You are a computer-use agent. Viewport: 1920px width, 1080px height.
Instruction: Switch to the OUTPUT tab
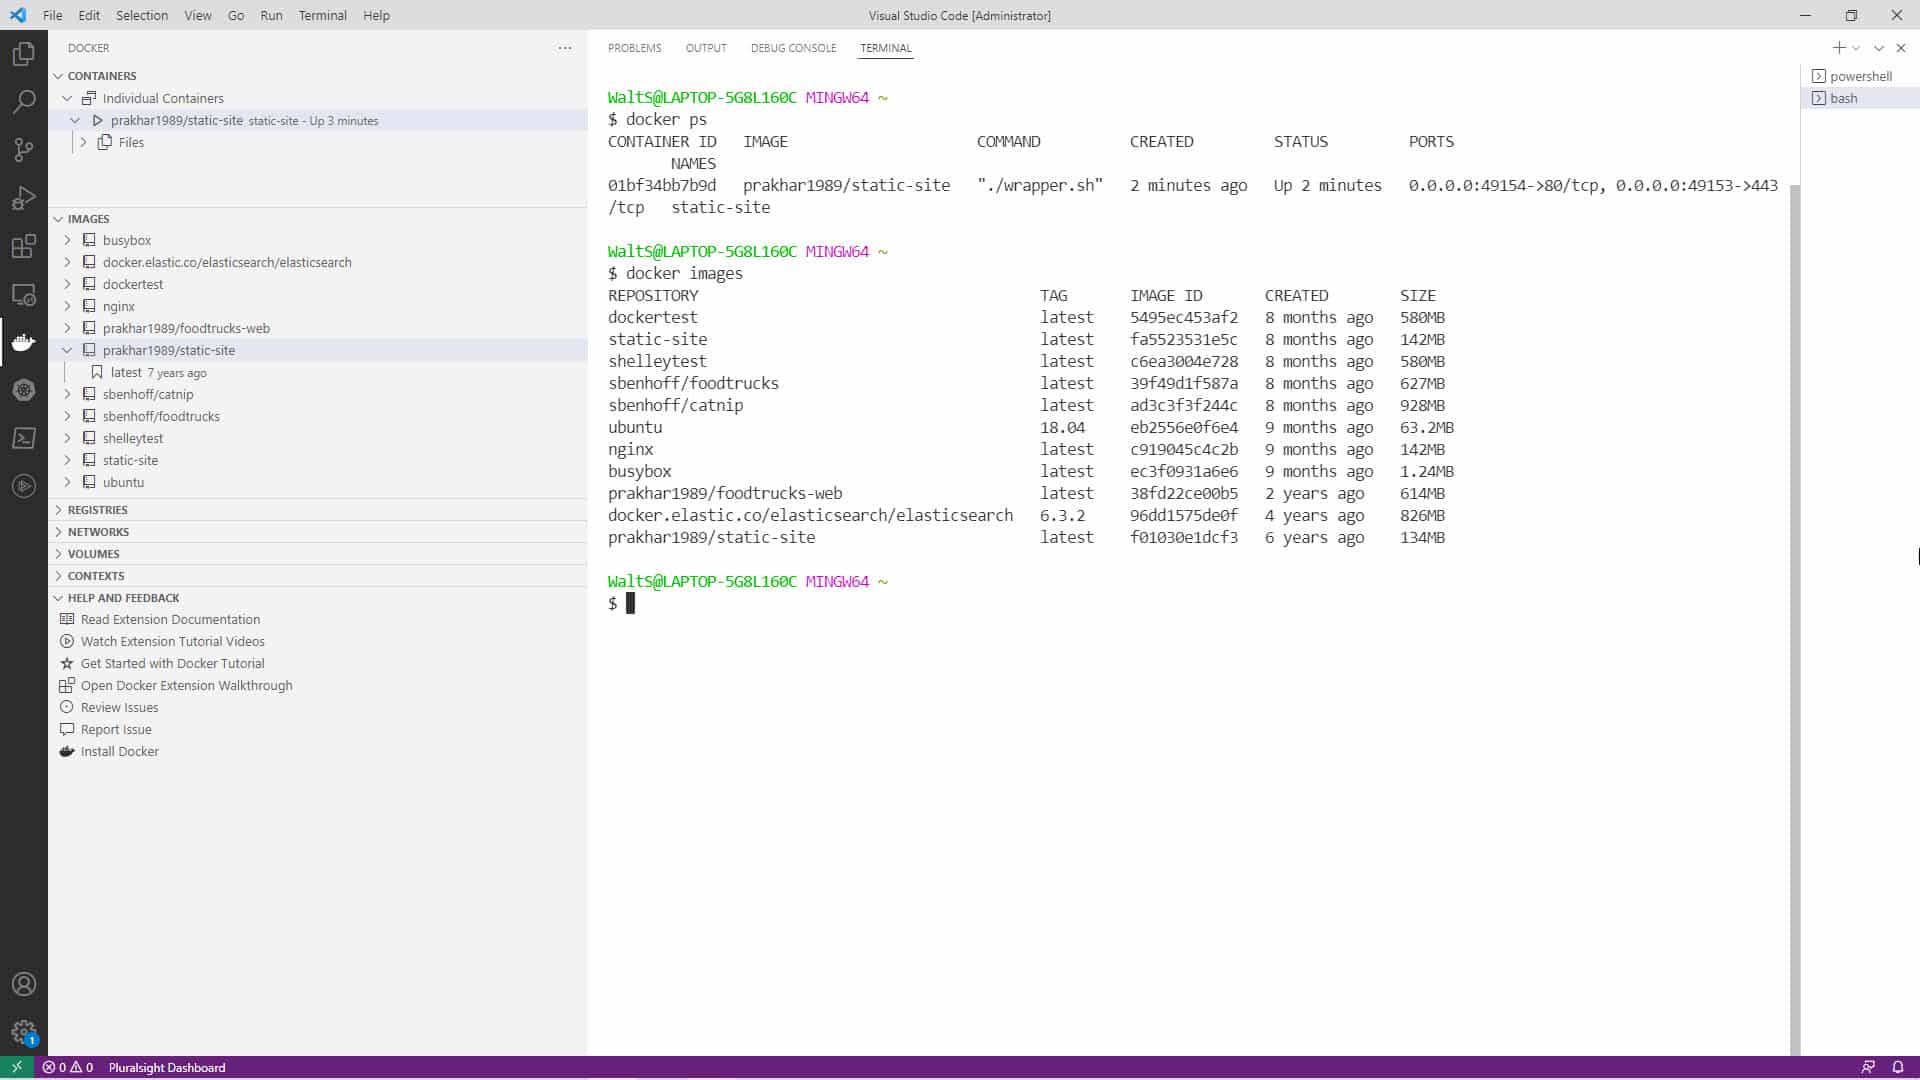706,47
